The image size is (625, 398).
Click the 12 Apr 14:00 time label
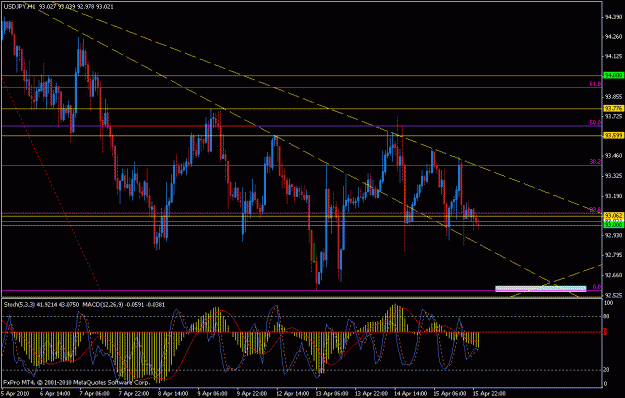293,394
